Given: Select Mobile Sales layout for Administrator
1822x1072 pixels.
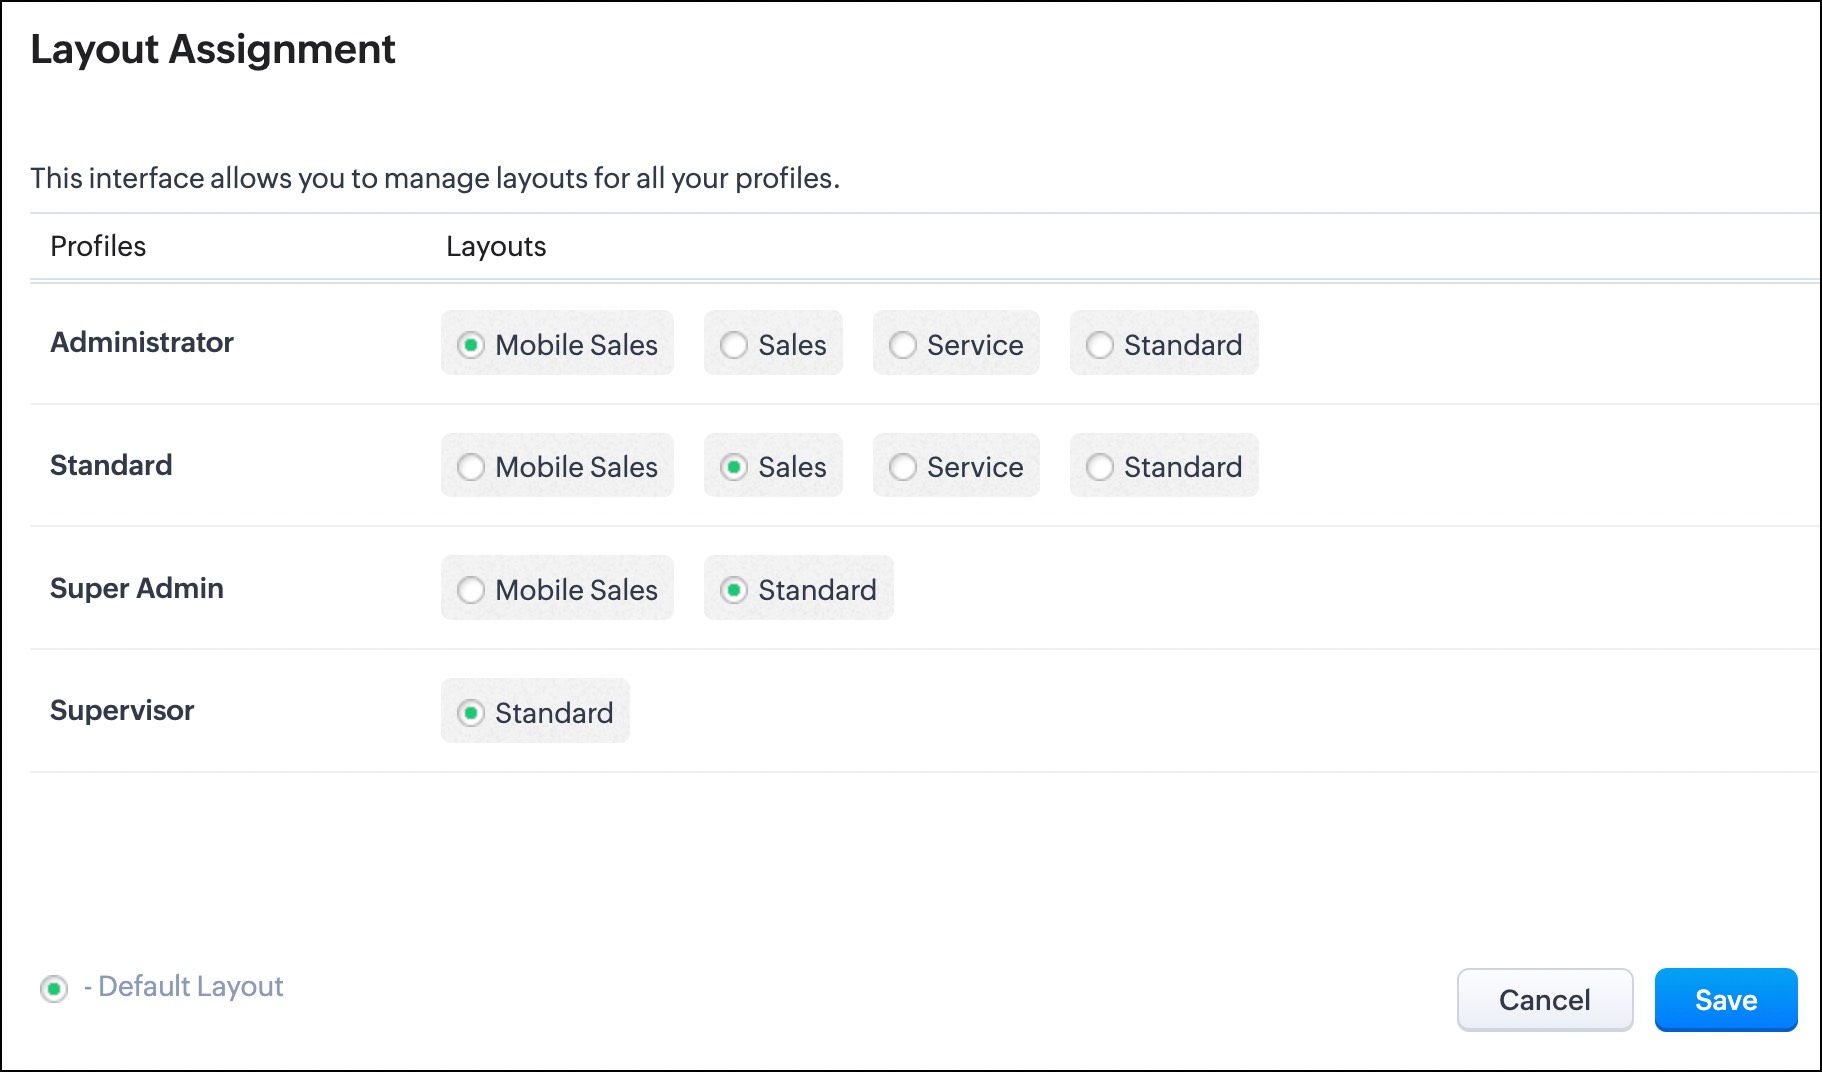Looking at the screenshot, I should point(471,345).
